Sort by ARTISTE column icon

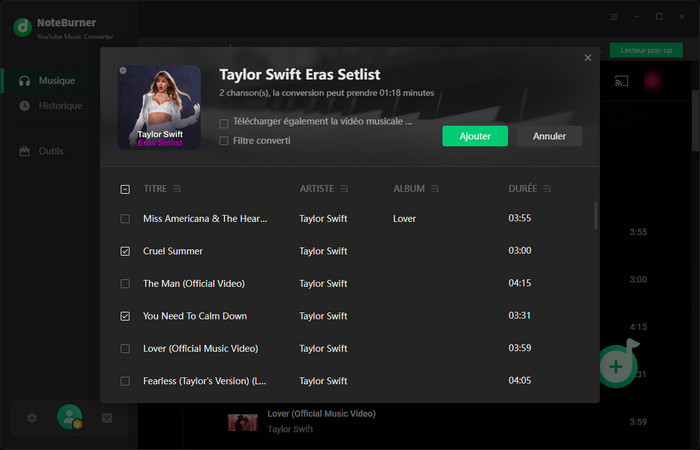(344, 189)
